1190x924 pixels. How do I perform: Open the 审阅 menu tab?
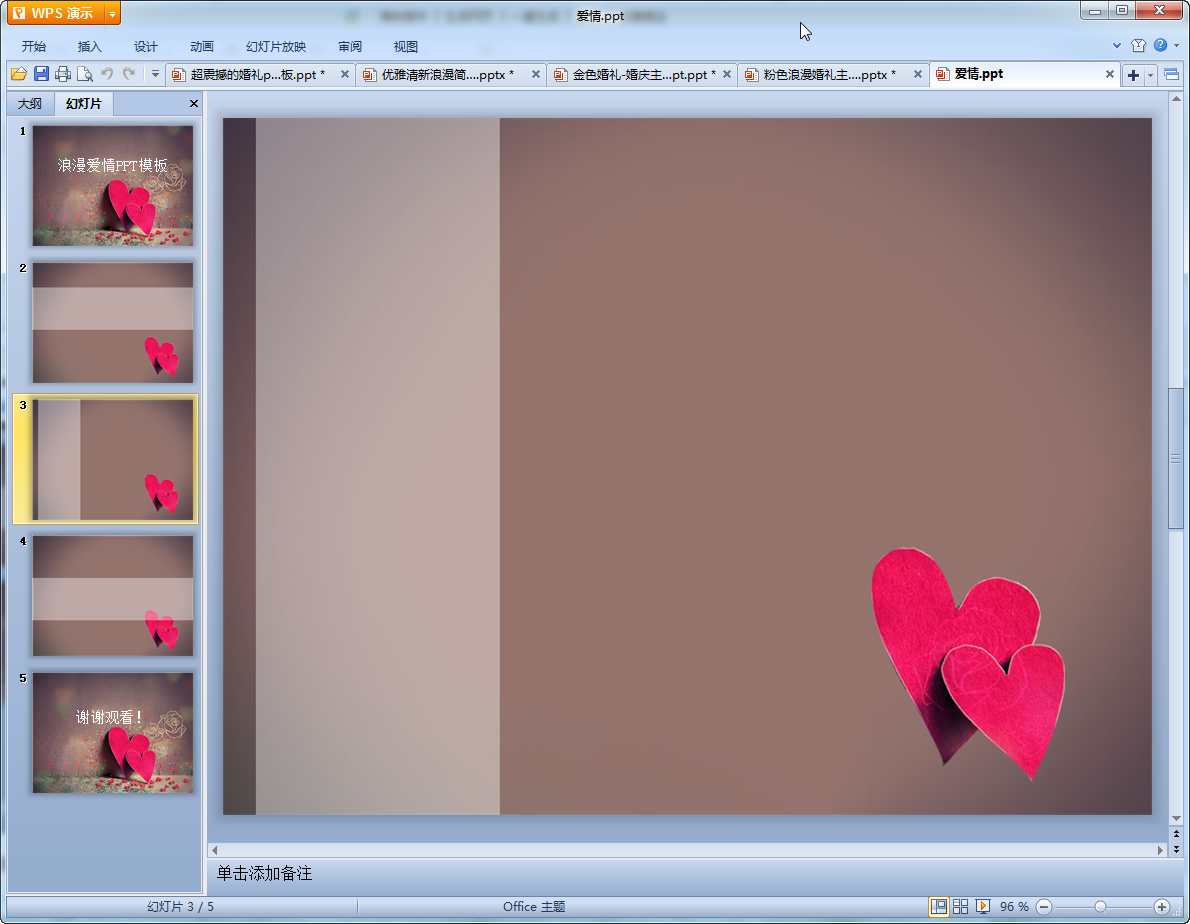[x=350, y=46]
